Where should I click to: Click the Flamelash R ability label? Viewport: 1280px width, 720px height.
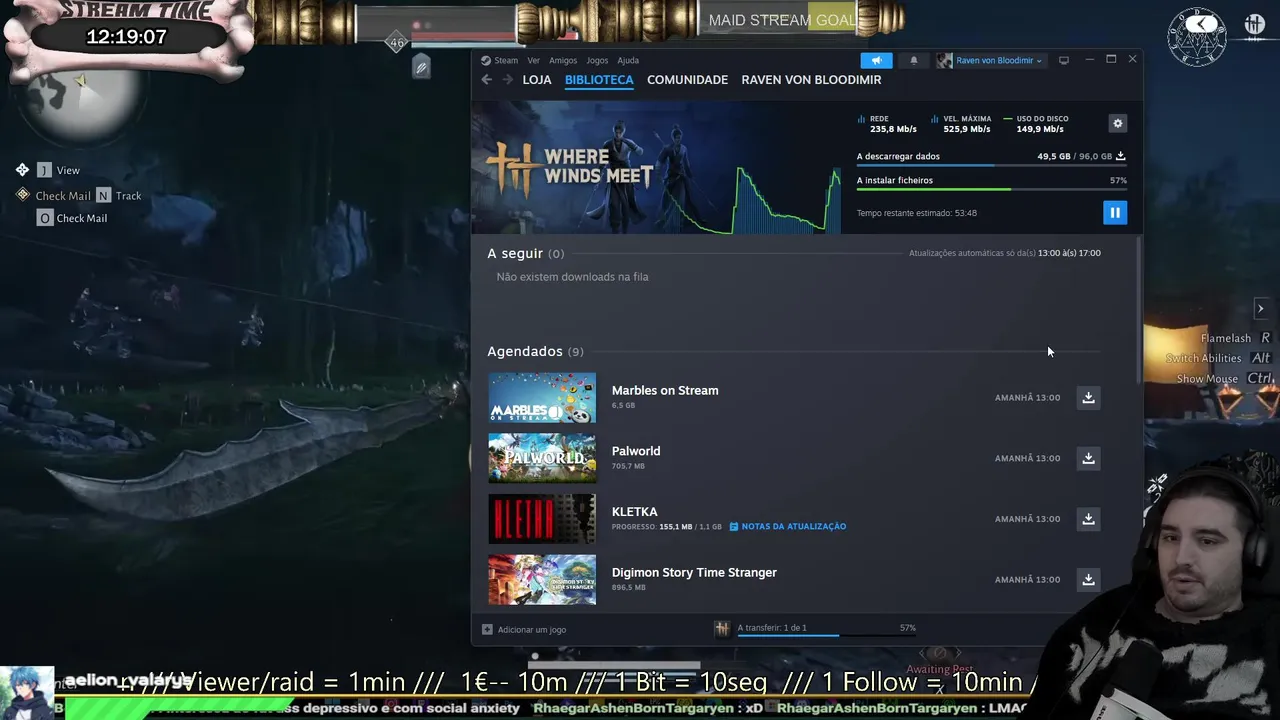coord(1235,338)
